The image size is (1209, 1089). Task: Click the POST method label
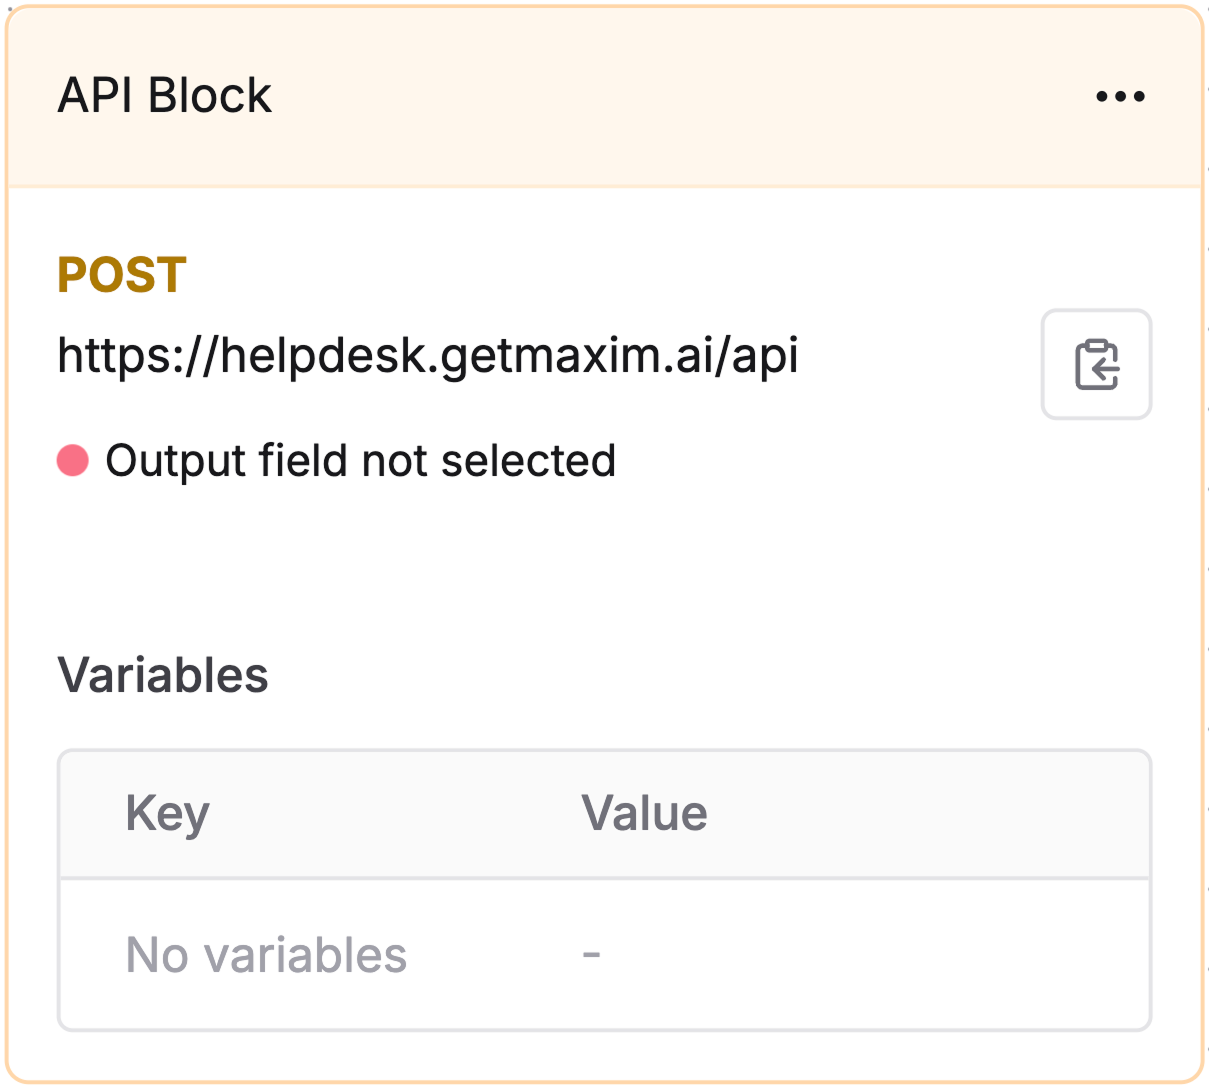122,275
